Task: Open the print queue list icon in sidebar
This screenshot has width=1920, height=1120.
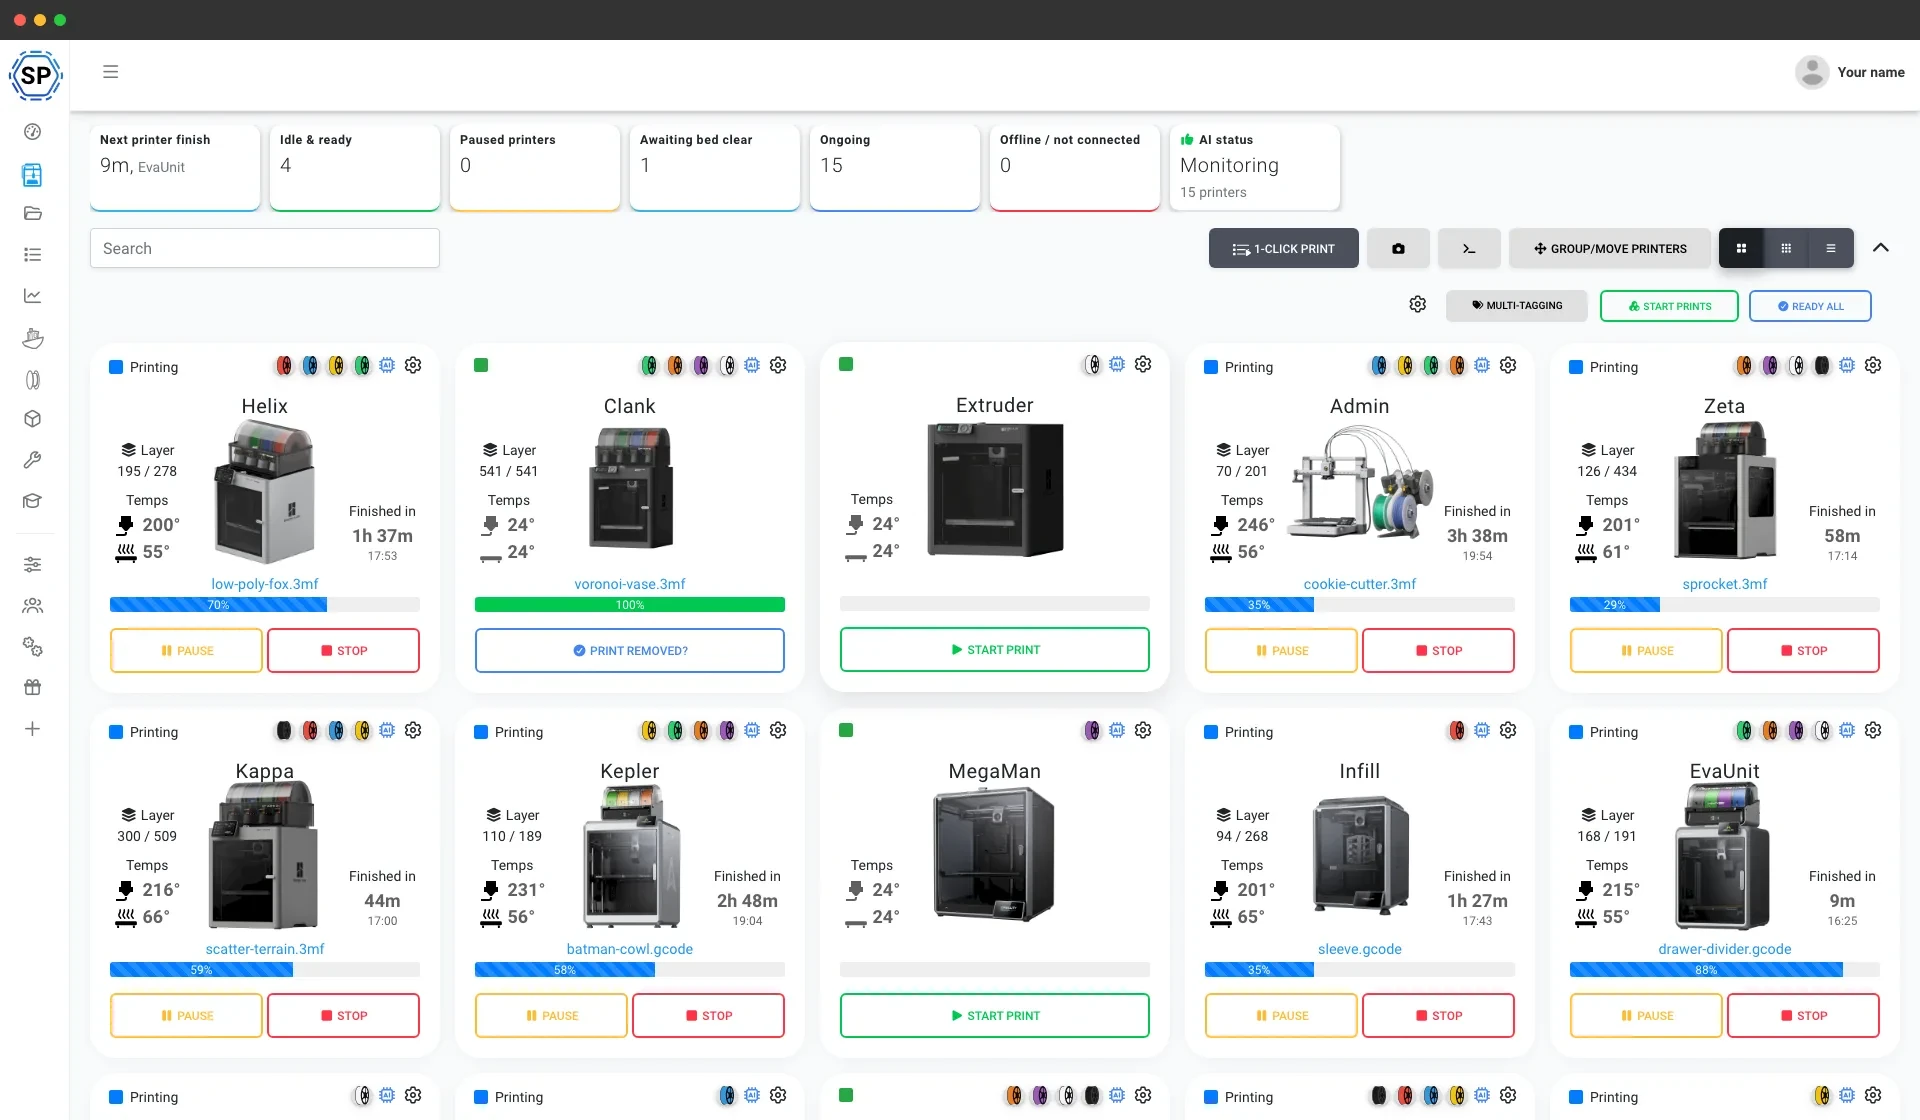Action: point(32,255)
